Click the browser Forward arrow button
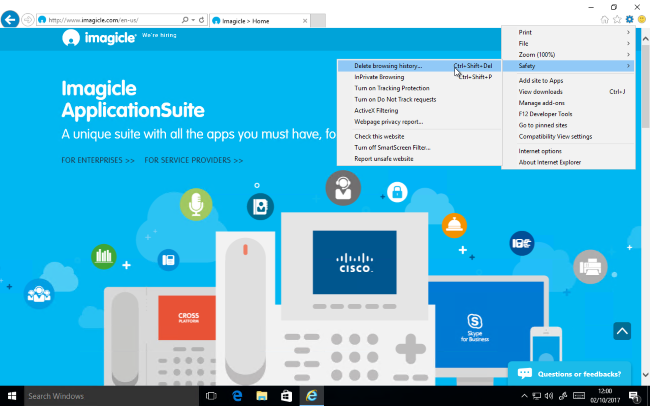This screenshot has height=406, width=650. click(x=28, y=20)
